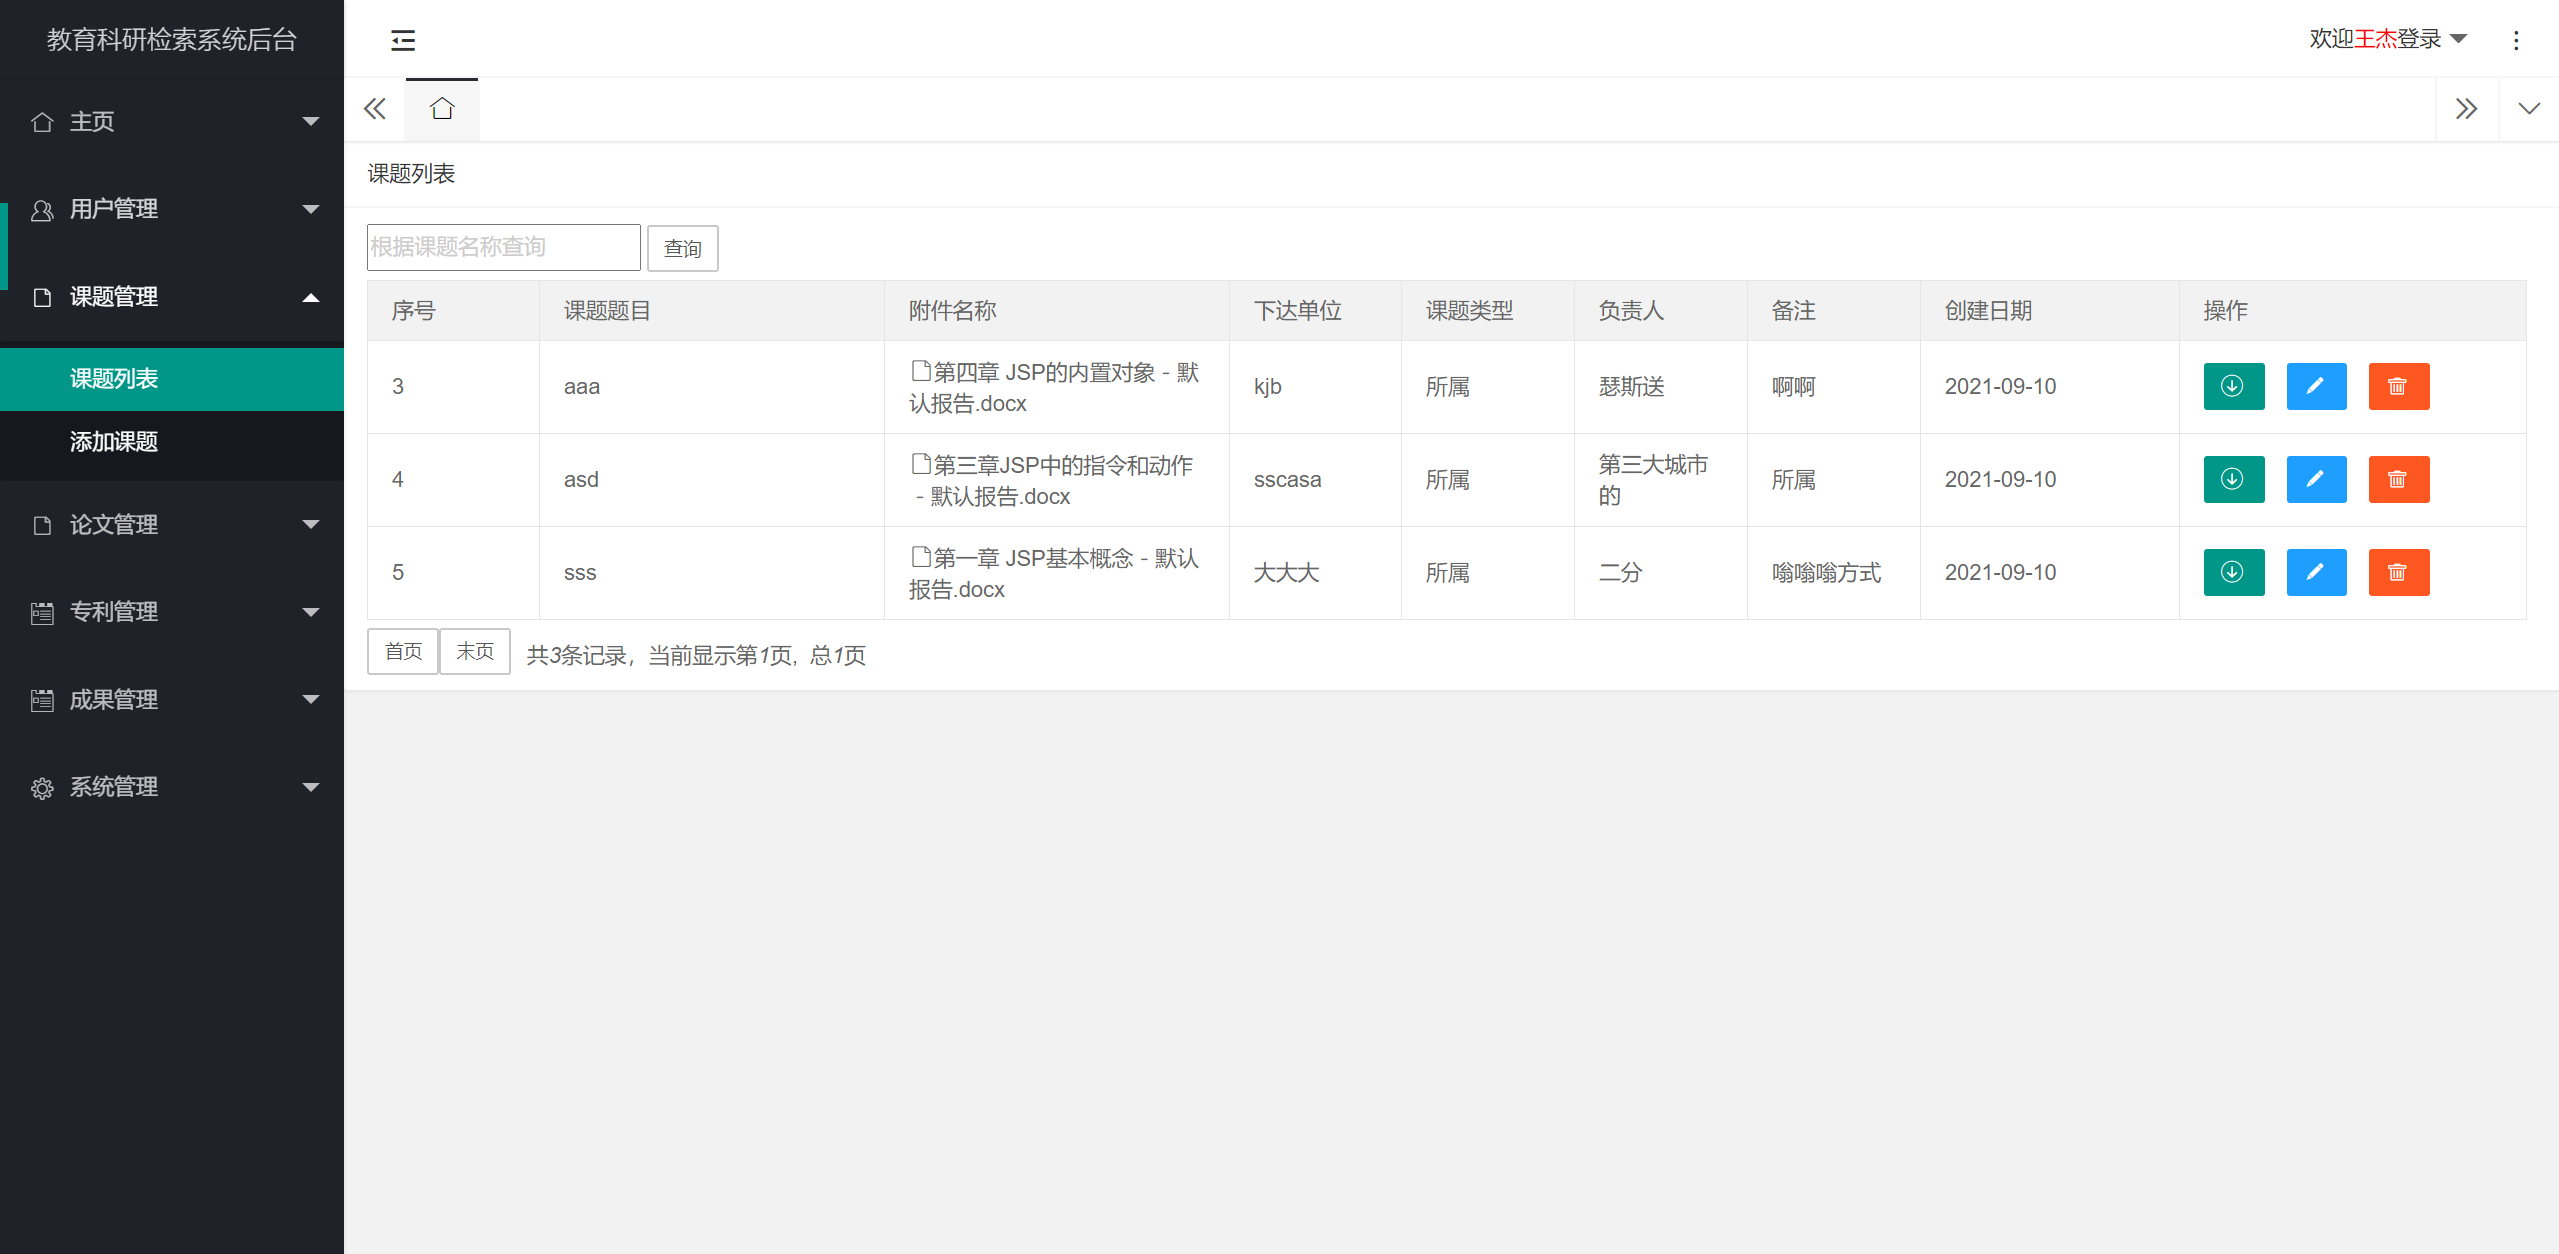The height and width of the screenshot is (1254, 2559).
Task: Click the download icon for row aaa
Action: pyautogui.click(x=2233, y=386)
